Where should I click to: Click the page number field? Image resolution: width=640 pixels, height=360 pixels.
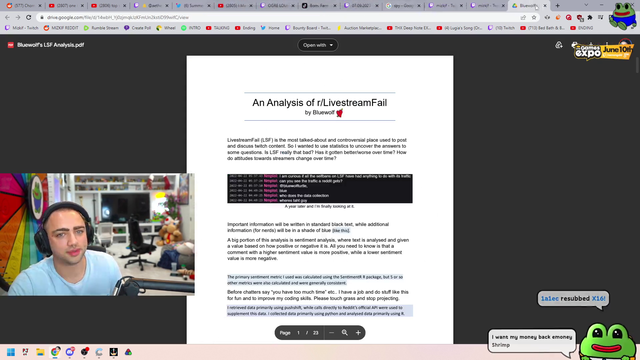(x=298, y=333)
